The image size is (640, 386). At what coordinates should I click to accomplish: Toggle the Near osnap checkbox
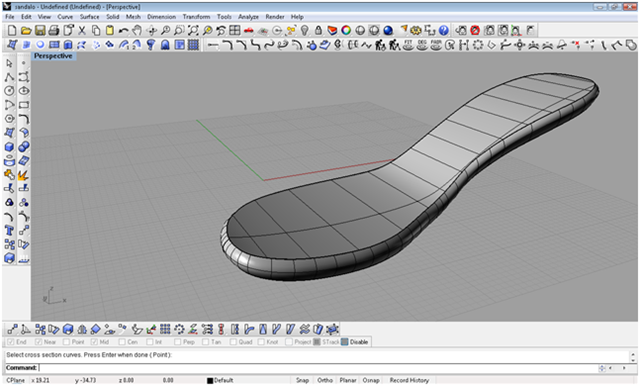point(38,342)
